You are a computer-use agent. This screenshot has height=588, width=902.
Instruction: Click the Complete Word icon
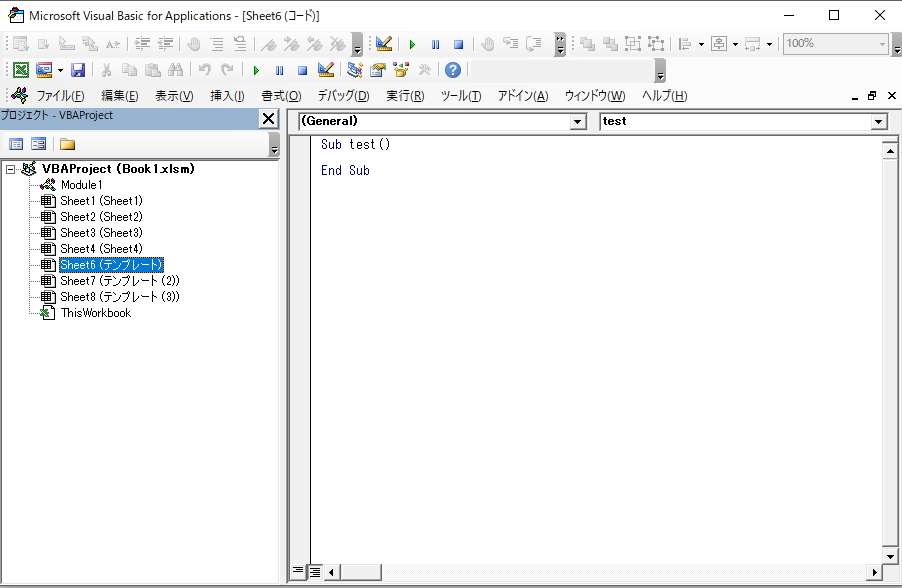113,44
